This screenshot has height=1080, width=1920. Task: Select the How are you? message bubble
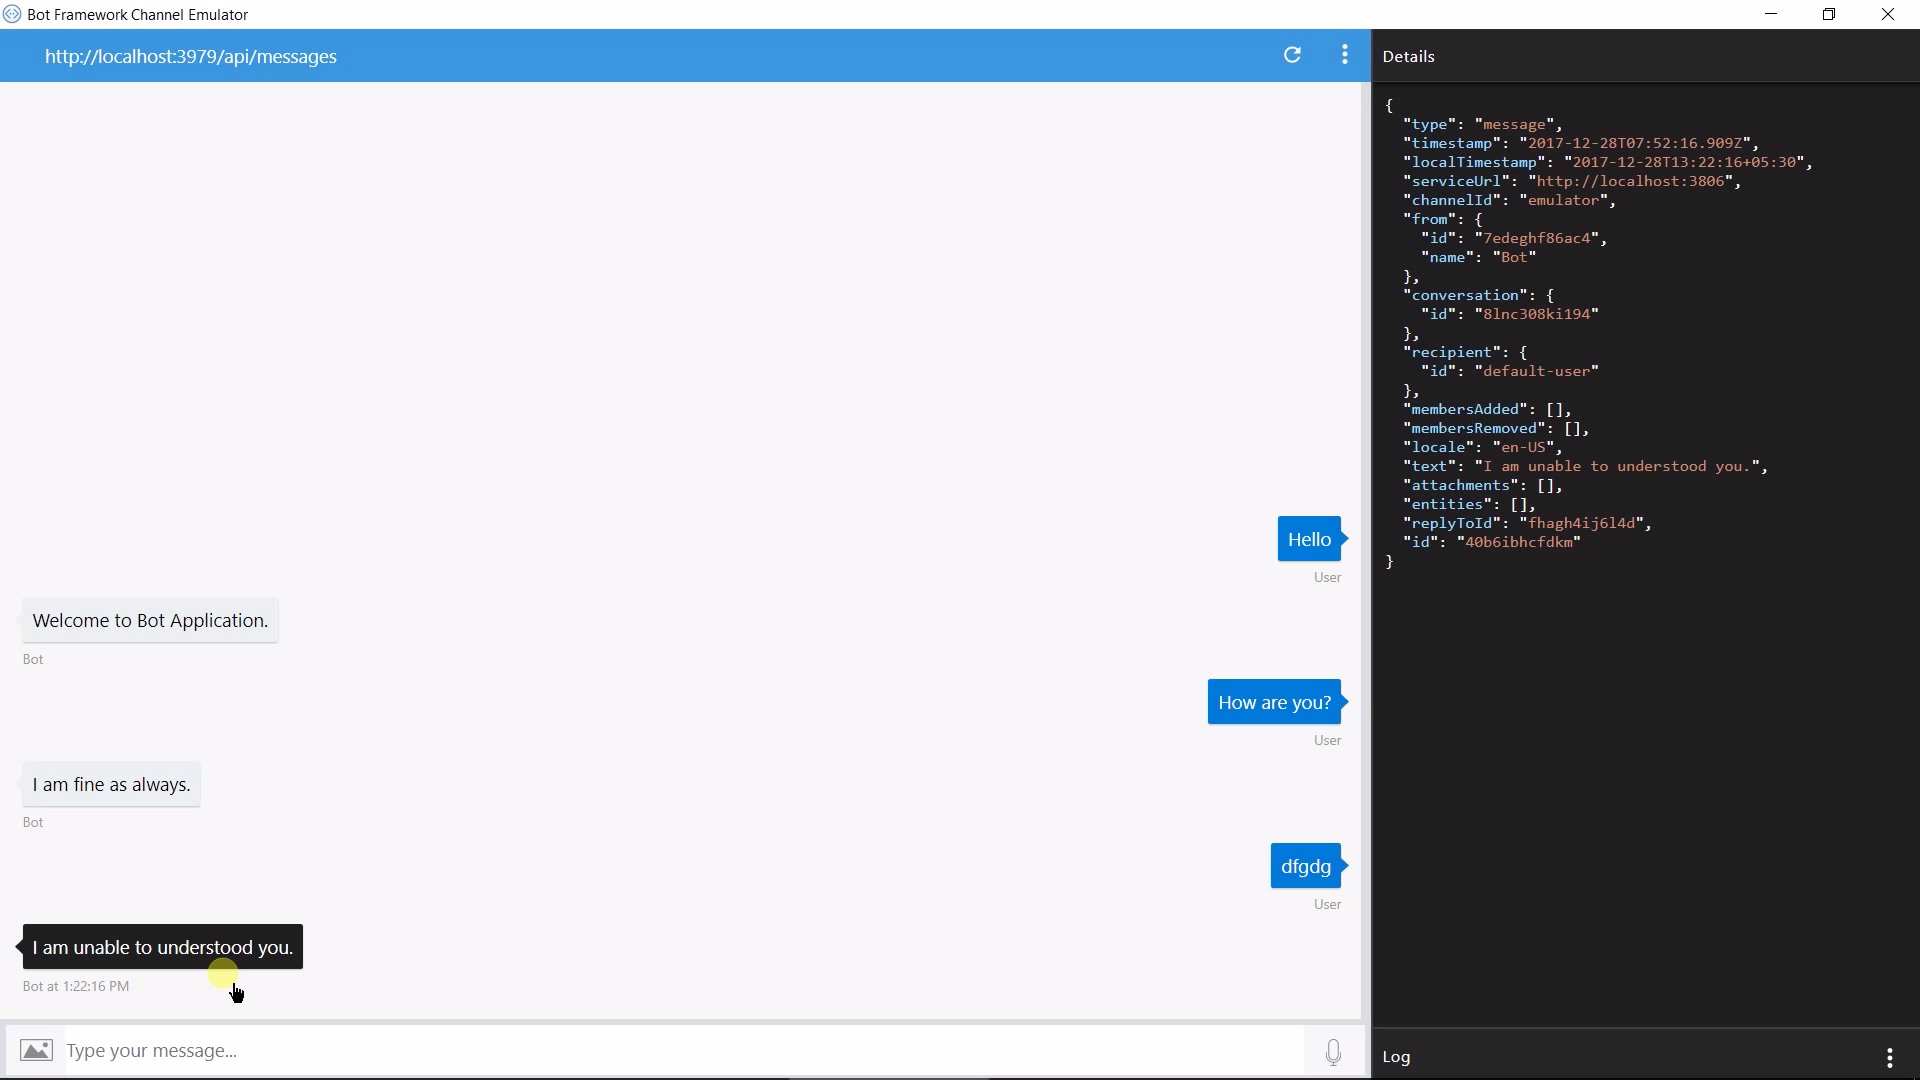pyautogui.click(x=1274, y=701)
